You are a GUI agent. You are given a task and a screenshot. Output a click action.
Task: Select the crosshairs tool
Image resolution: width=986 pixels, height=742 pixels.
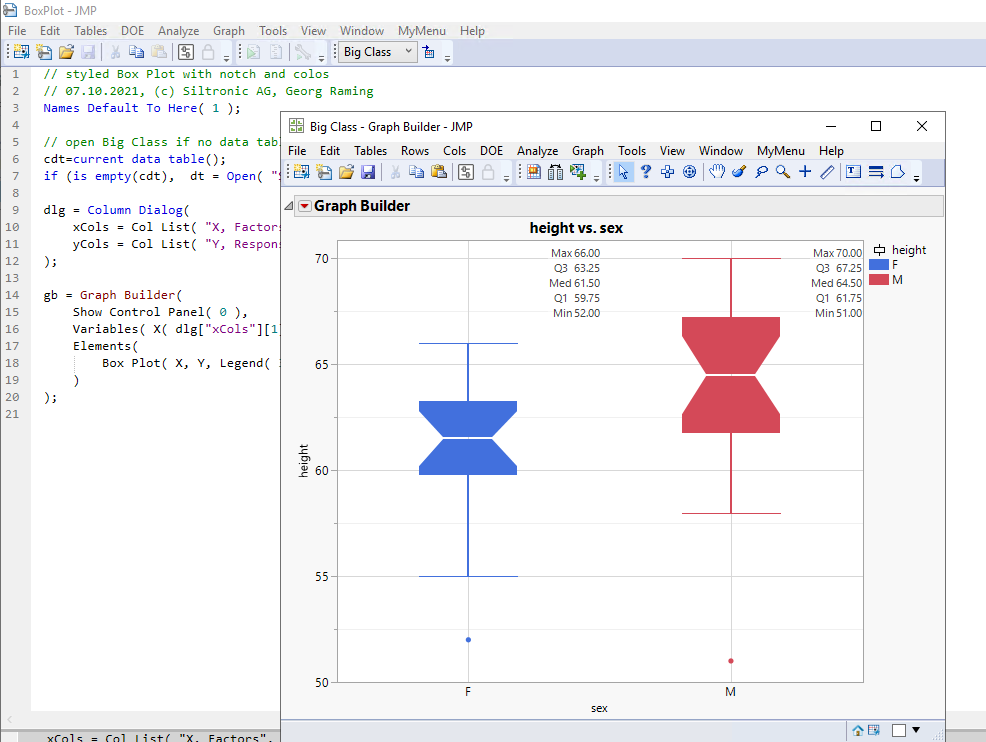(804, 171)
